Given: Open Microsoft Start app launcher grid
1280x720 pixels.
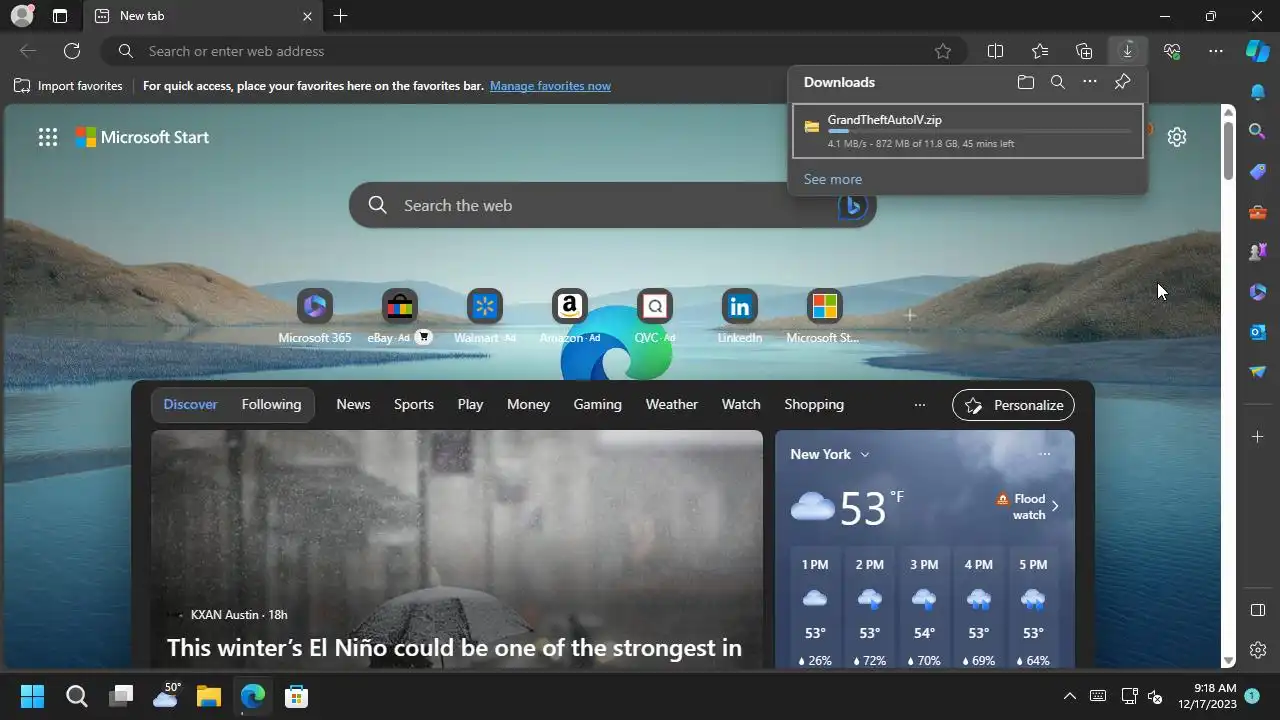Looking at the screenshot, I should (x=48, y=137).
